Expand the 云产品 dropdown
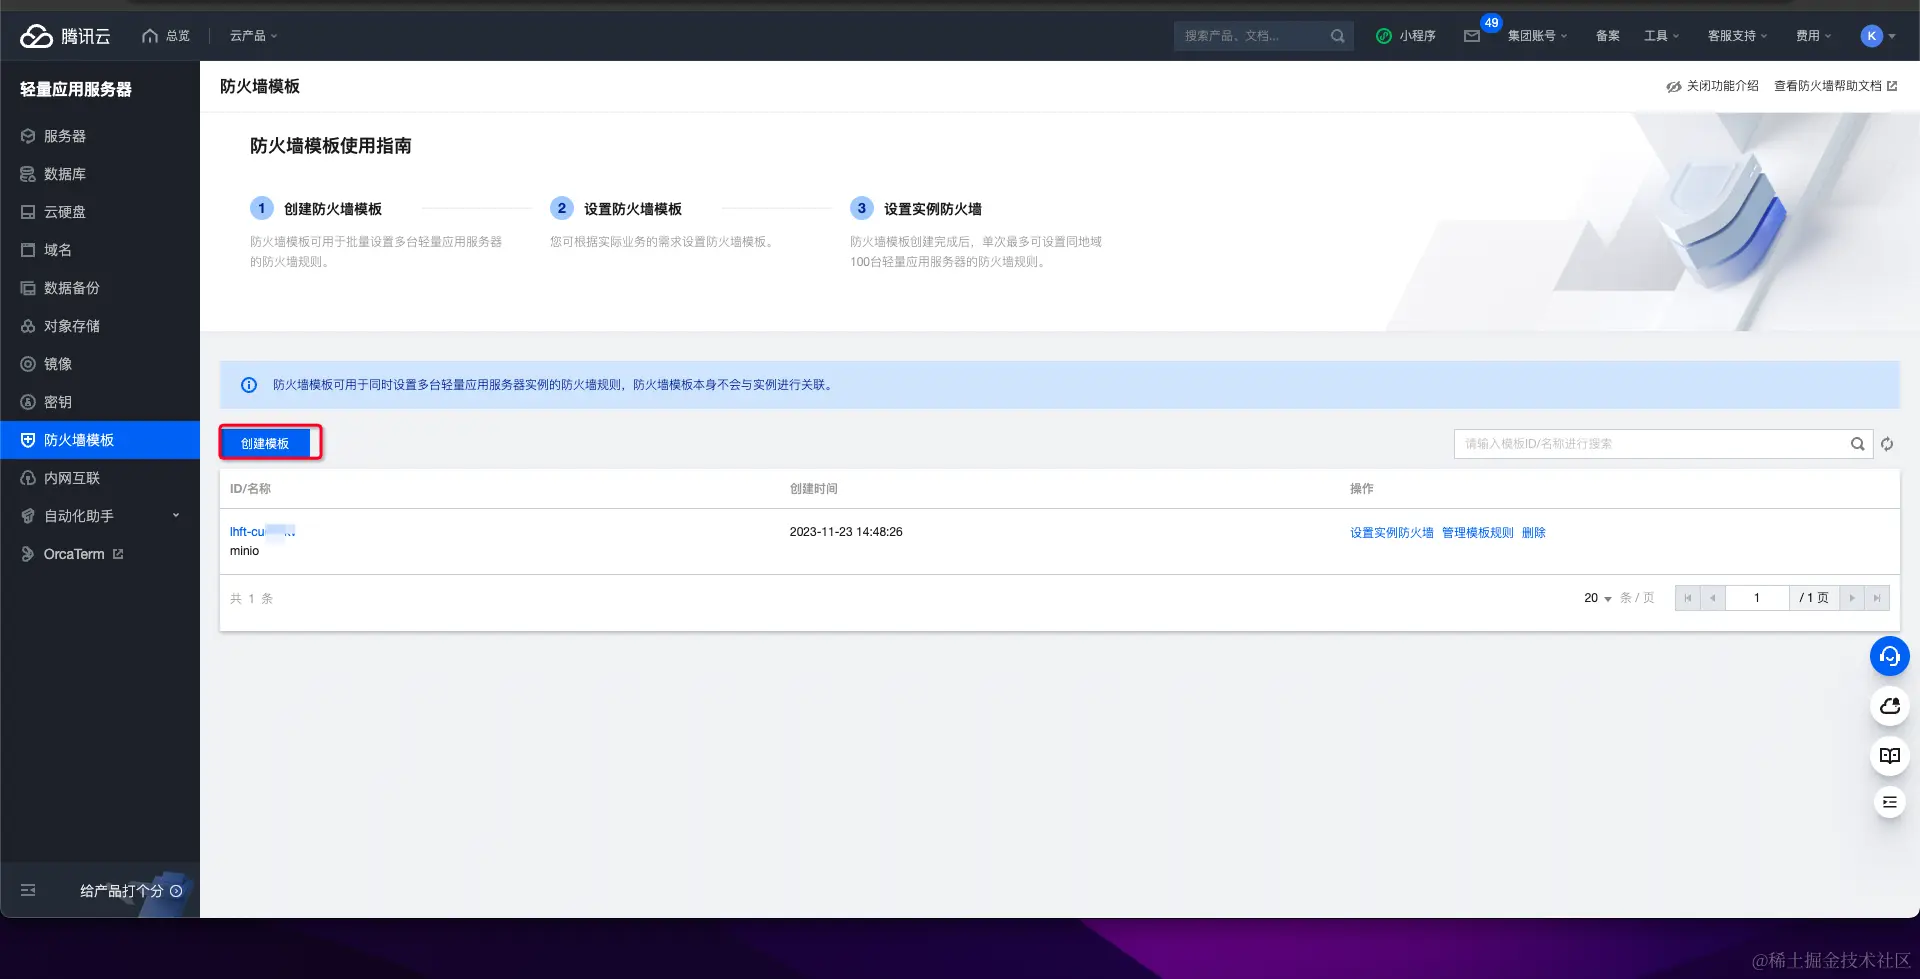The image size is (1920, 979). 254,36
